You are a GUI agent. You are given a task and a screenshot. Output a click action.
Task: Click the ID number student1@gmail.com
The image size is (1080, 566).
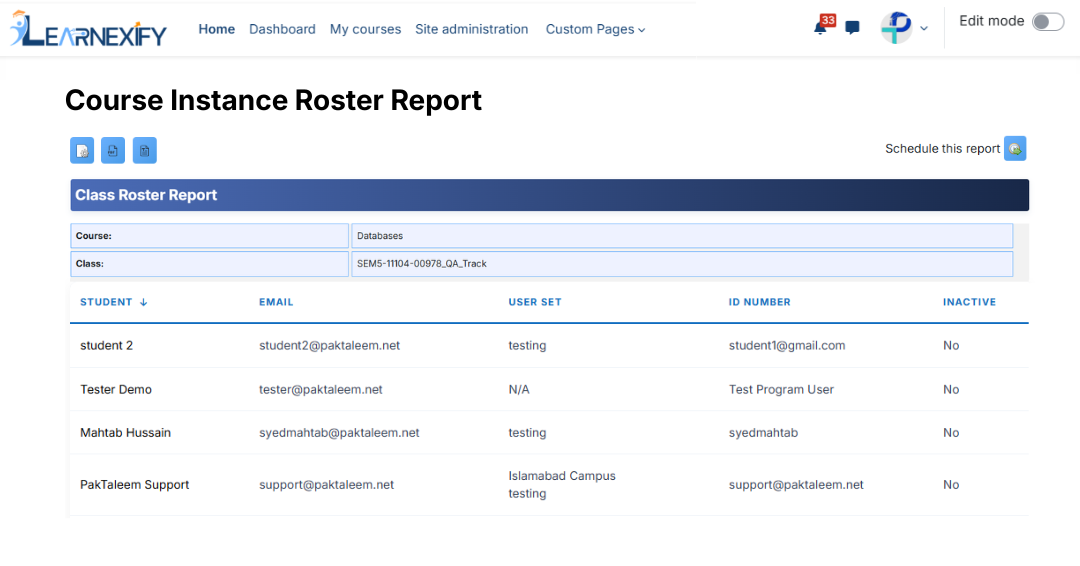[x=787, y=346]
